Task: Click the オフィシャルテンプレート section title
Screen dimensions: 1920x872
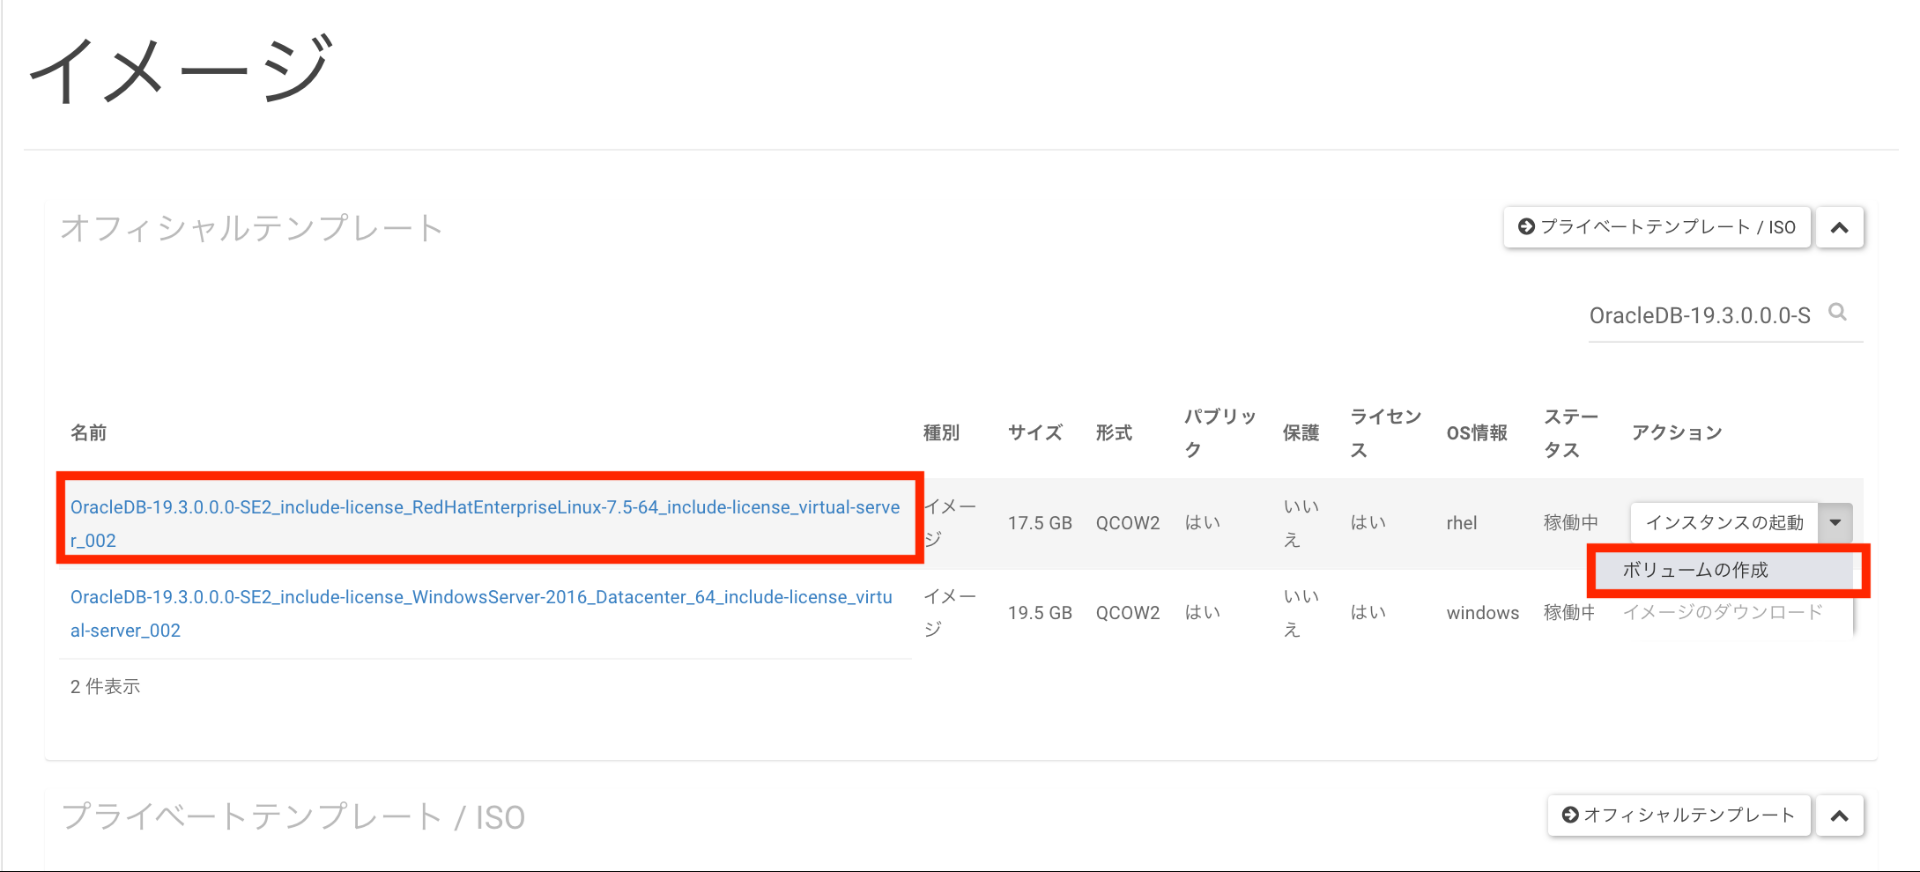Action: 251,228
